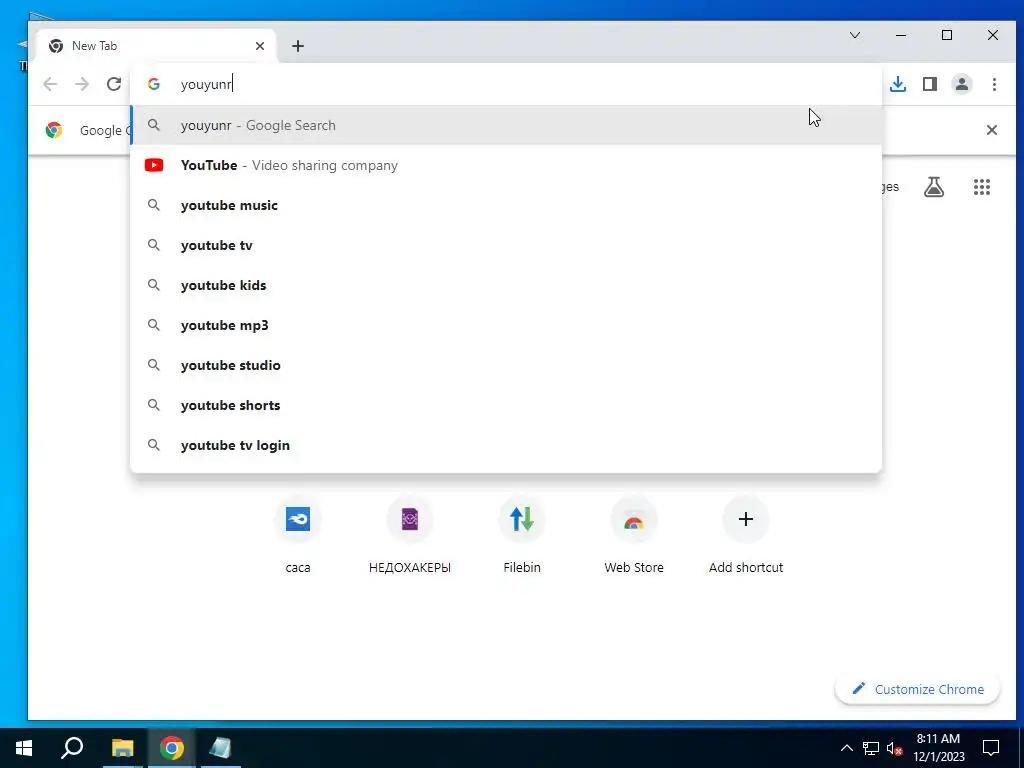
Task: Open File Explorer from taskbar
Action: (x=122, y=748)
